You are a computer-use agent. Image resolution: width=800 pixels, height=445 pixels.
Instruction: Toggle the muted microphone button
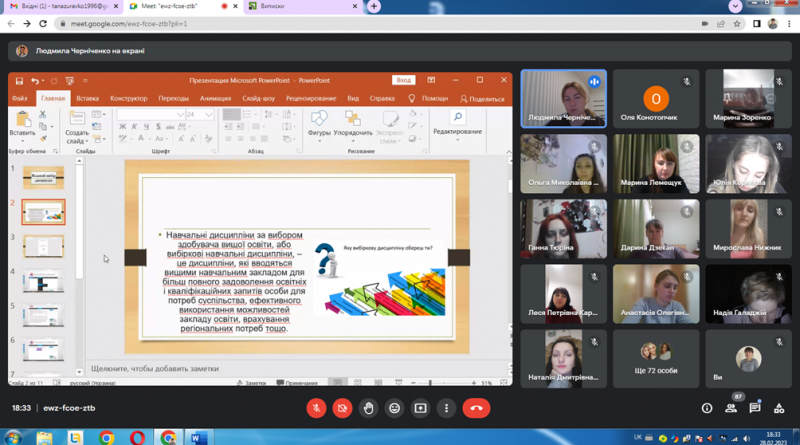[316, 408]
